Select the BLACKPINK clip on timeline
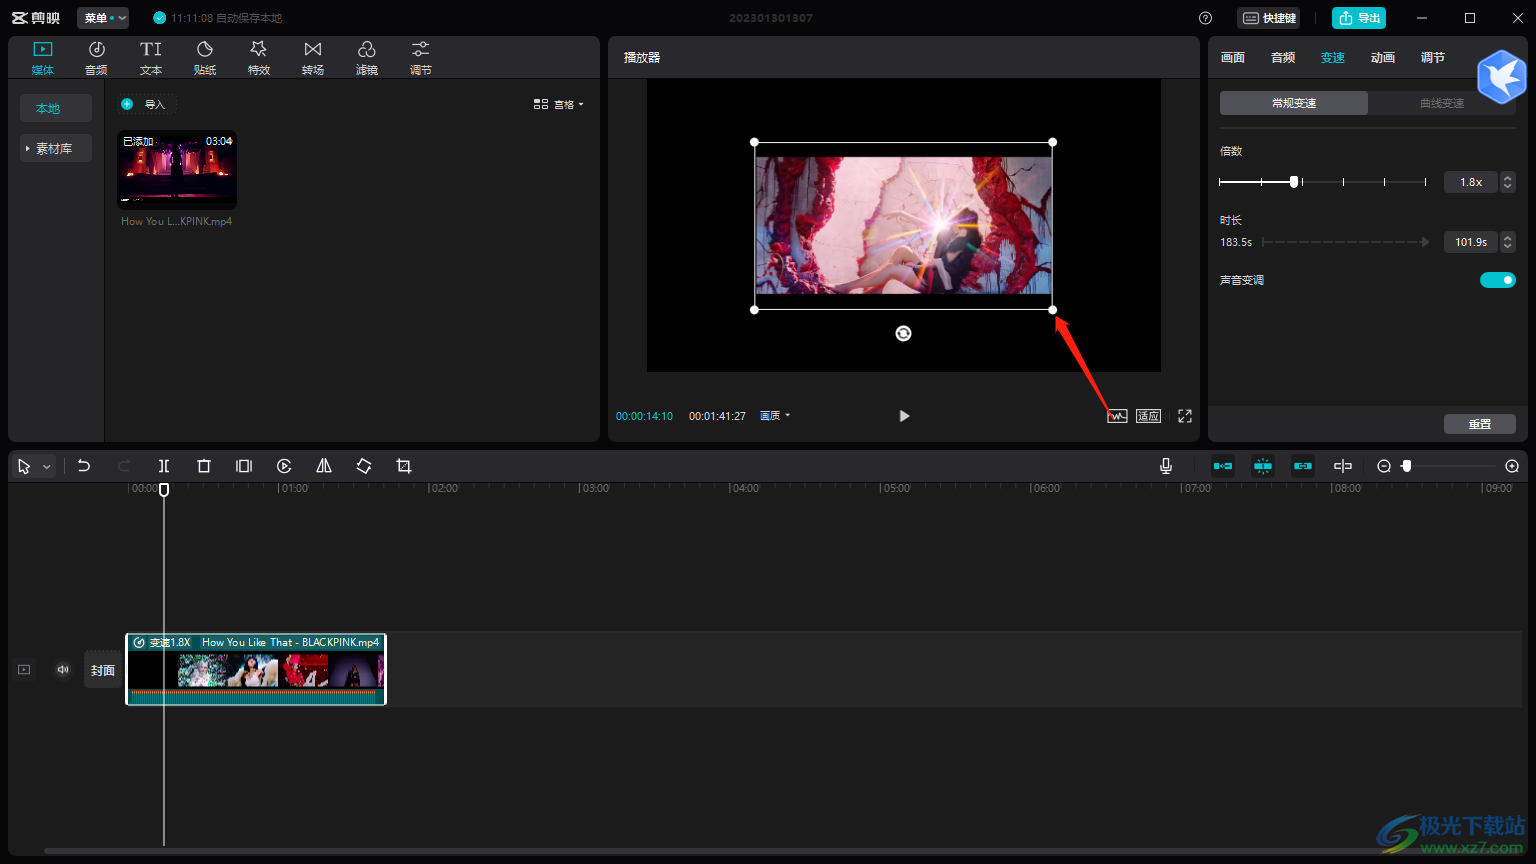This screenshot has height=864, width=1536. 256,669
